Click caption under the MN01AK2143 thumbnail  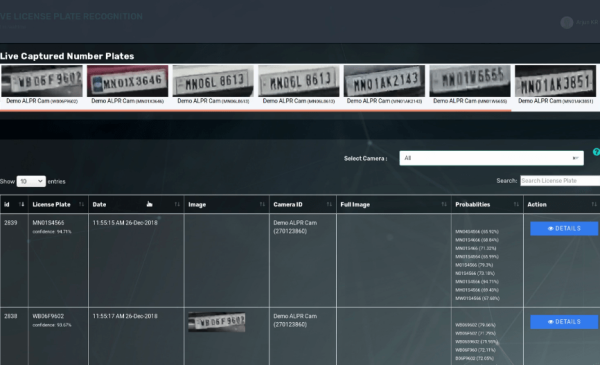click(x=384, y=101)
